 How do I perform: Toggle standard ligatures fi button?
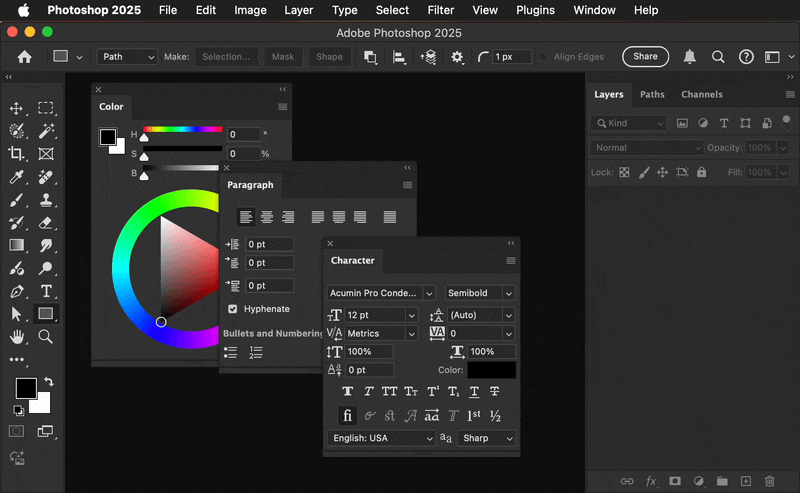tap(347, 415)
